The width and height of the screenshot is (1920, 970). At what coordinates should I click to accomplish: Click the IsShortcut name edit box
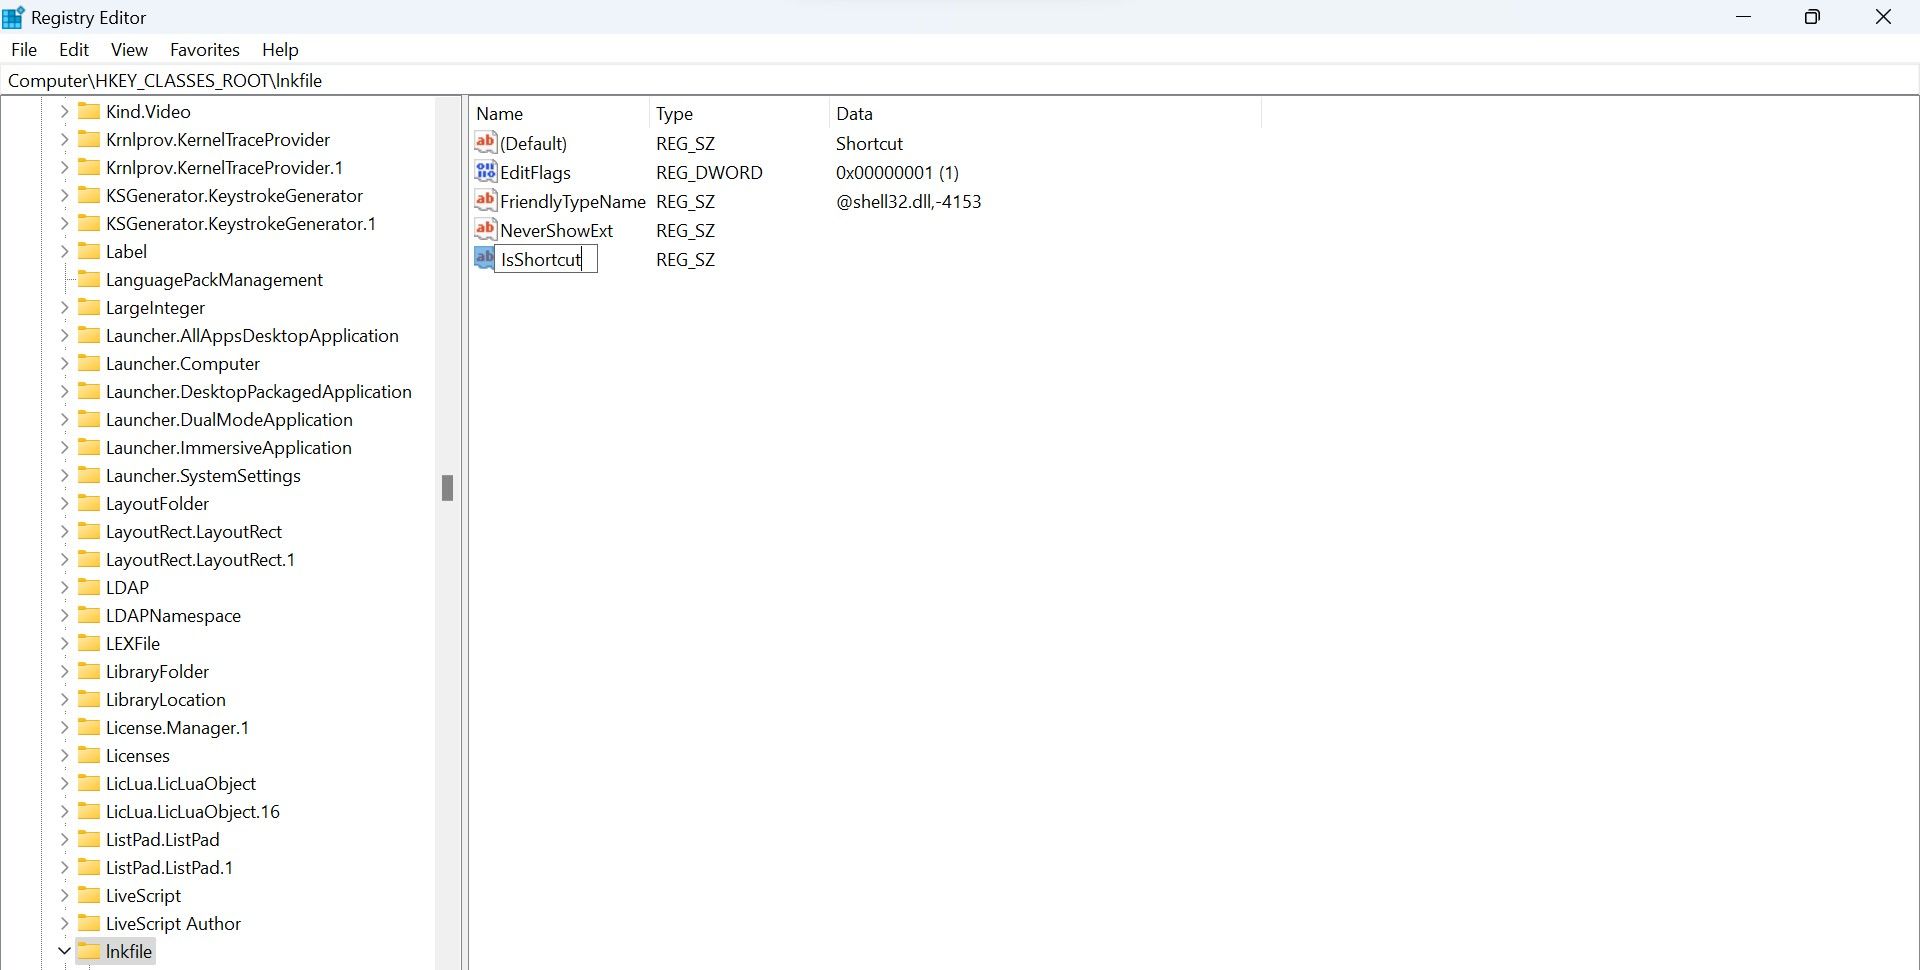(546, 259)
